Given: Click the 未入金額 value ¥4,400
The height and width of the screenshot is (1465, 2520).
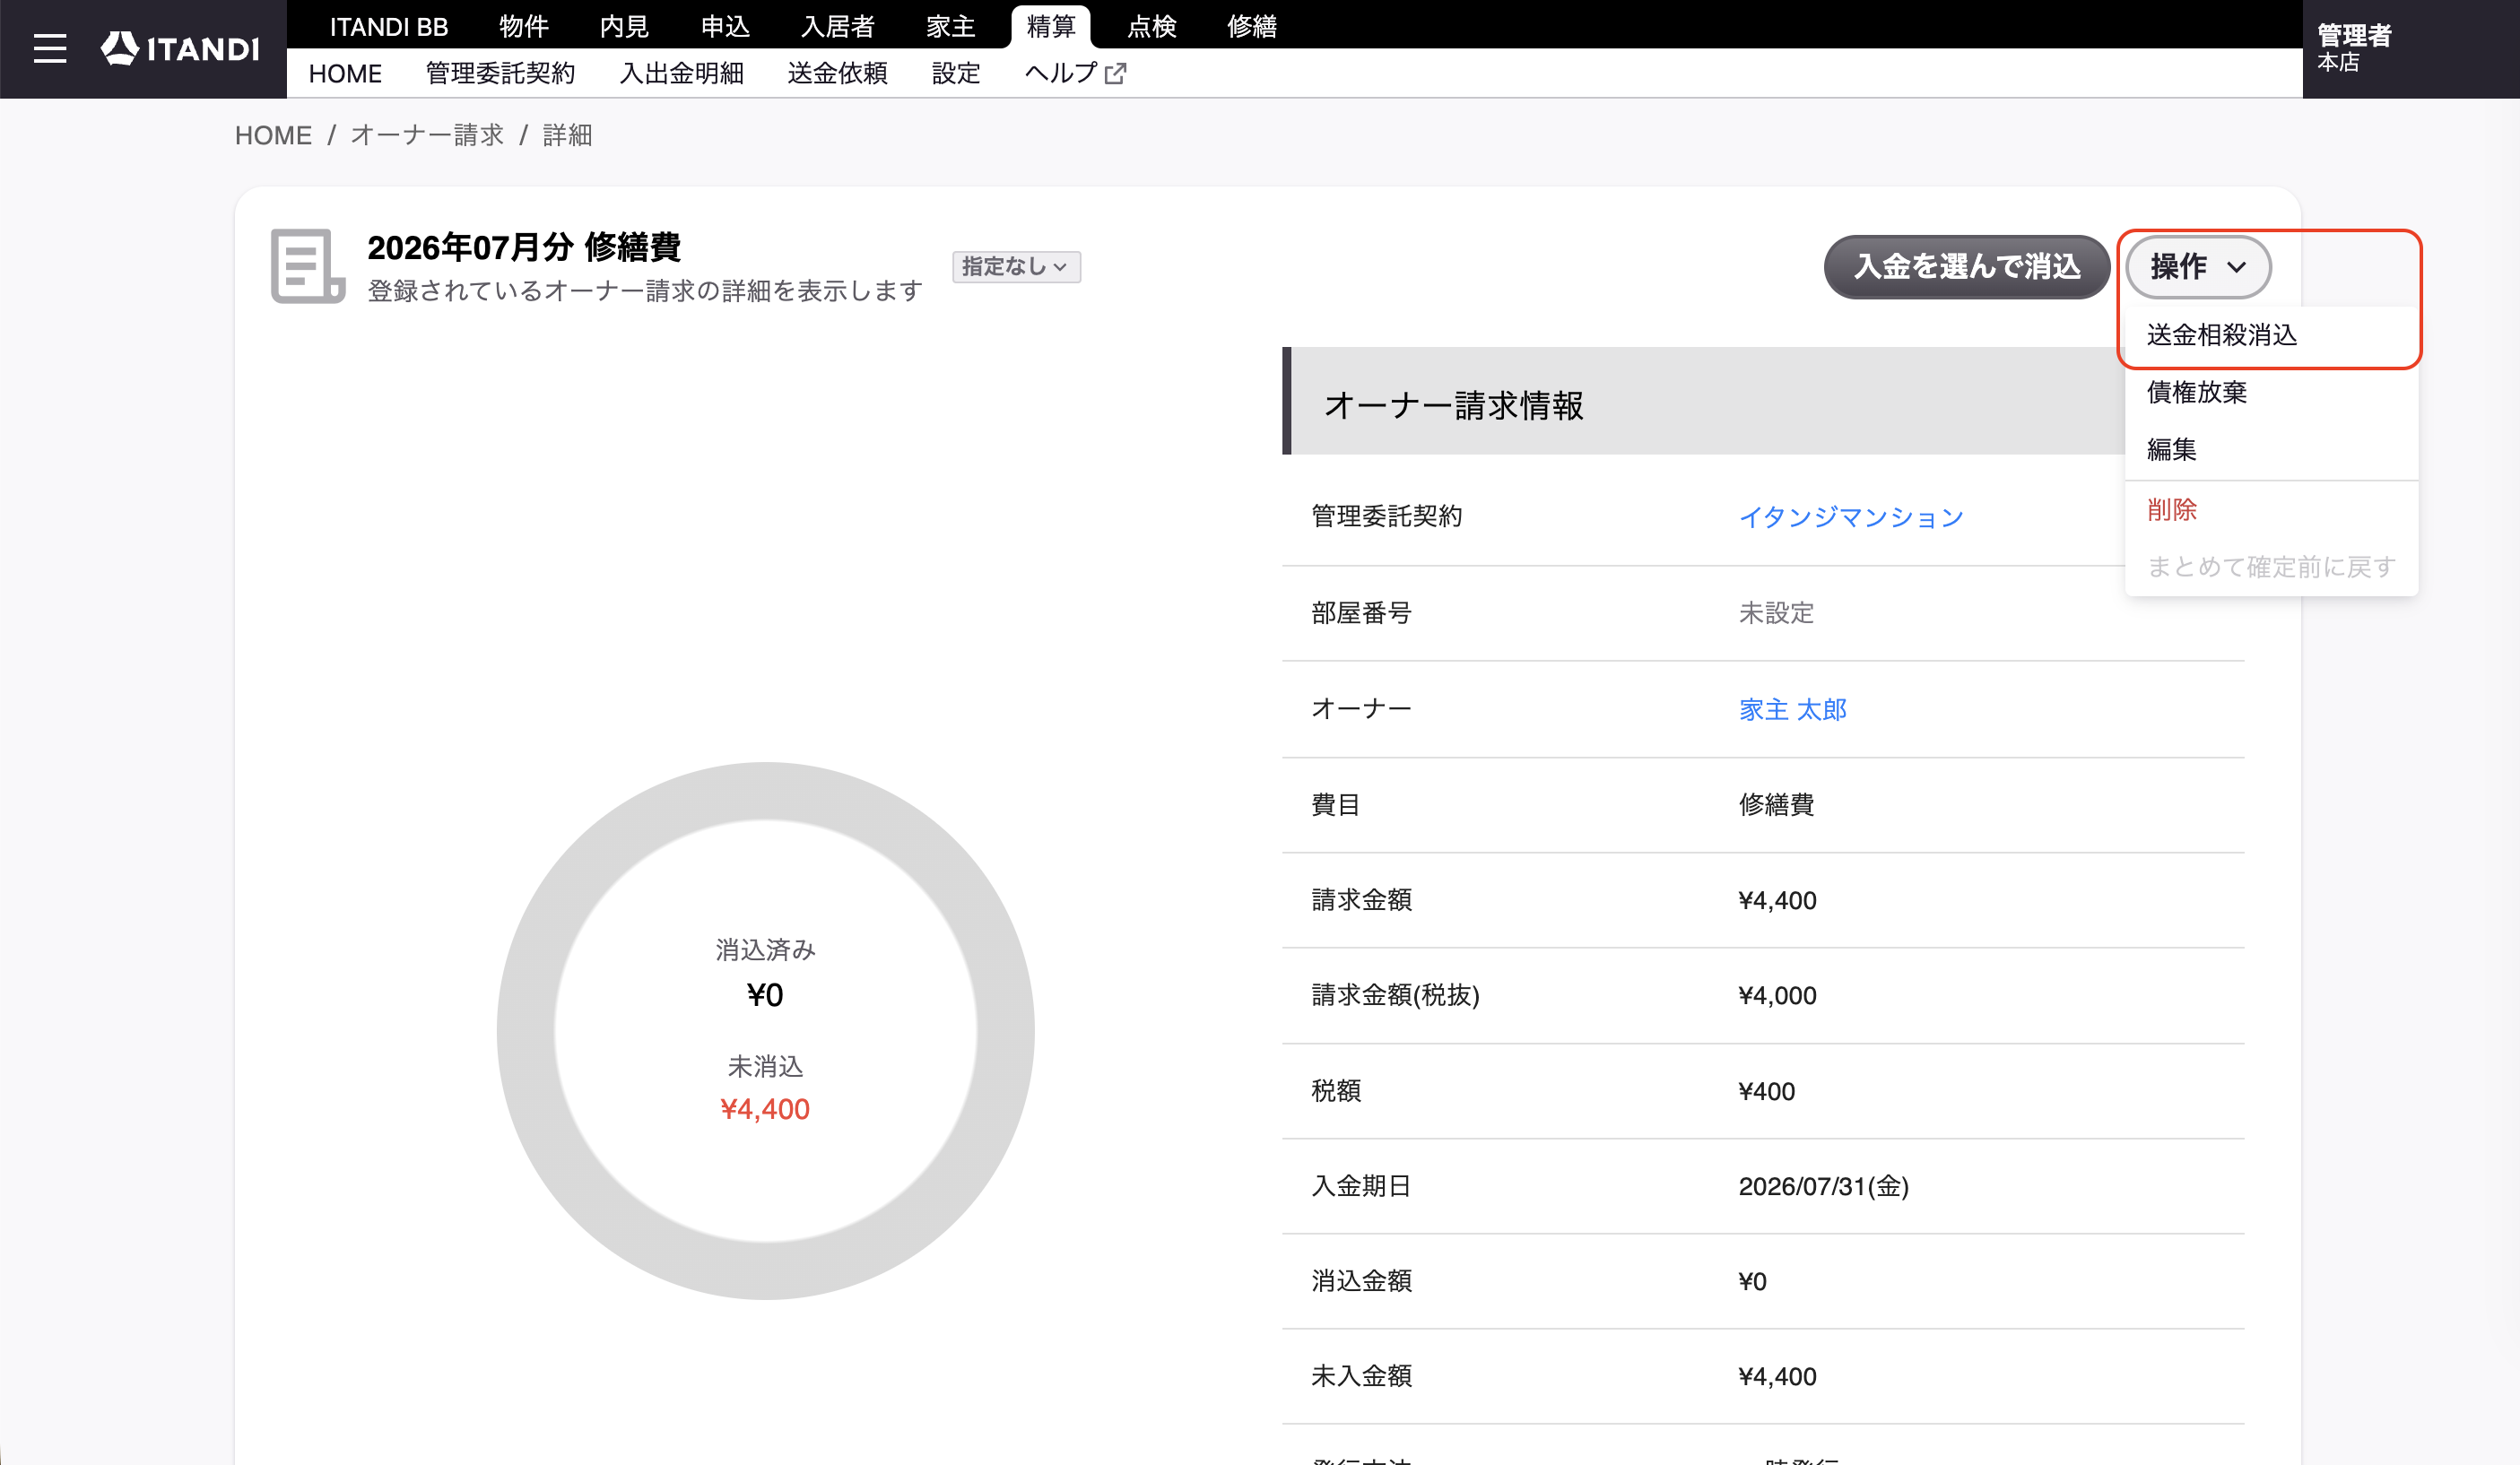Looking at the screenshot, I should (x=1777, y=1376).
